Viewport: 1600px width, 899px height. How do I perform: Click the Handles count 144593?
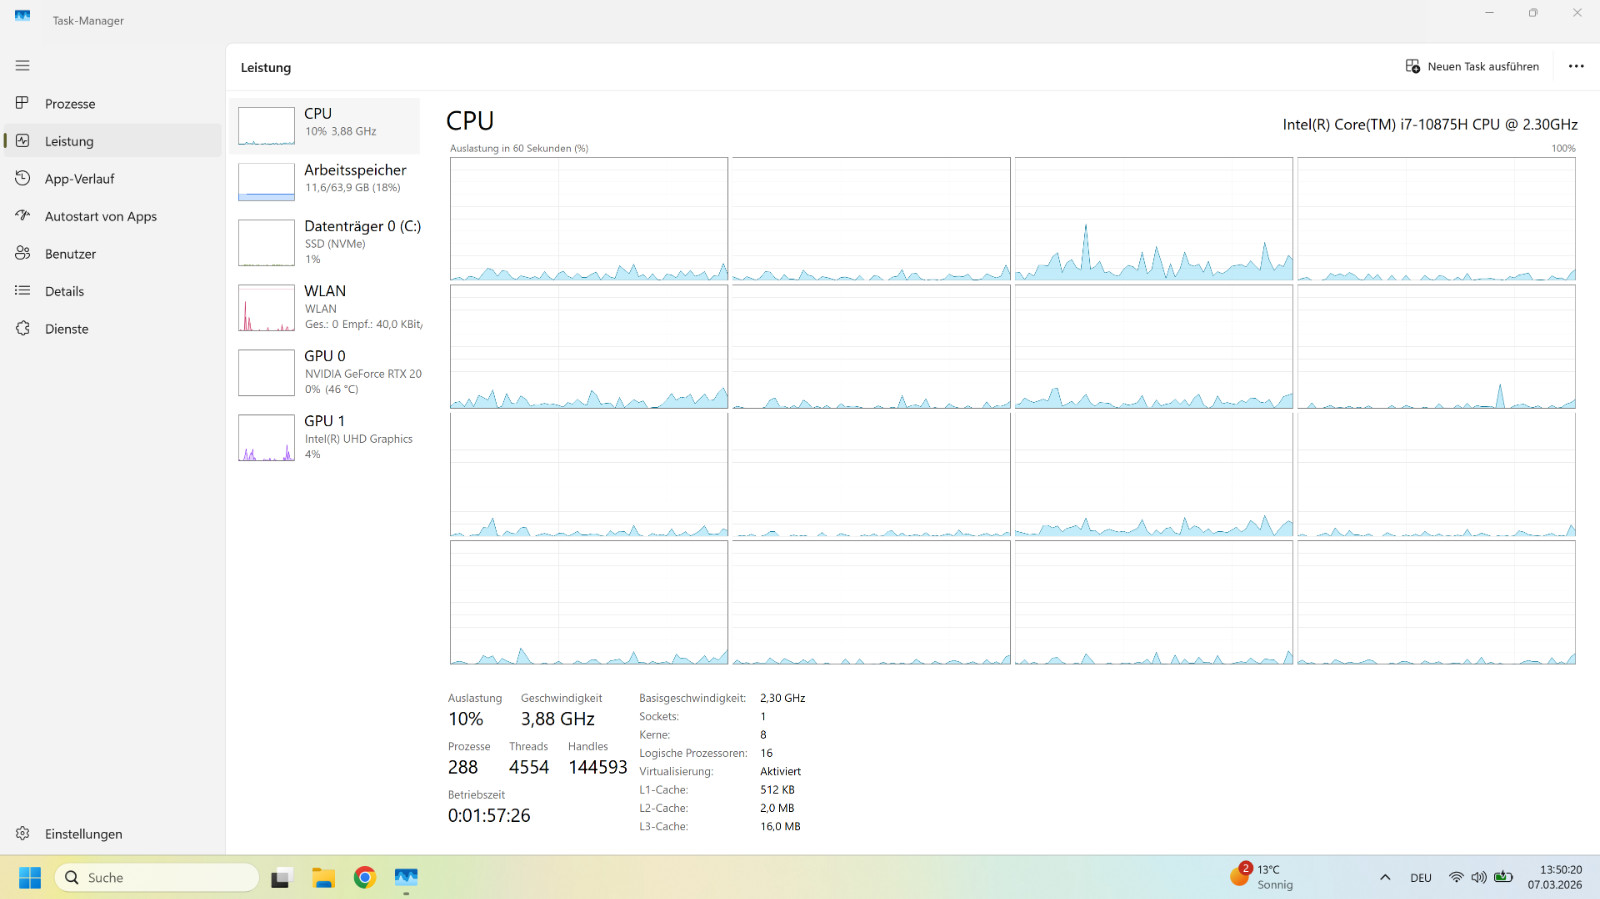[598, 767]
